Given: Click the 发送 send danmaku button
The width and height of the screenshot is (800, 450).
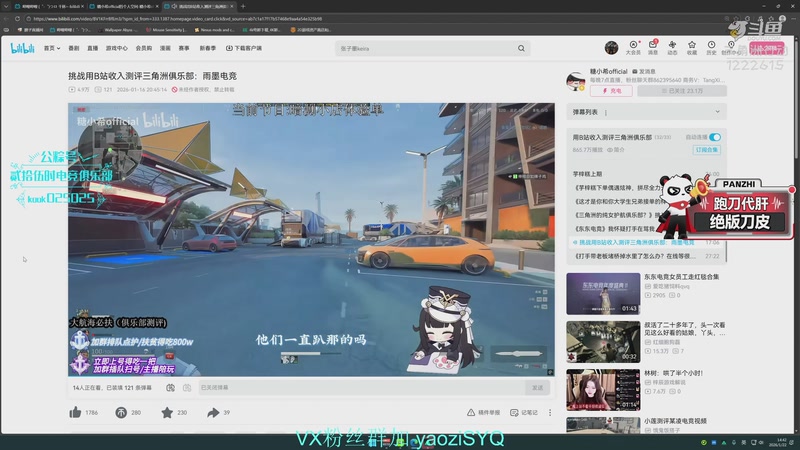Looking at the screenshot, I should click(538, 388).
